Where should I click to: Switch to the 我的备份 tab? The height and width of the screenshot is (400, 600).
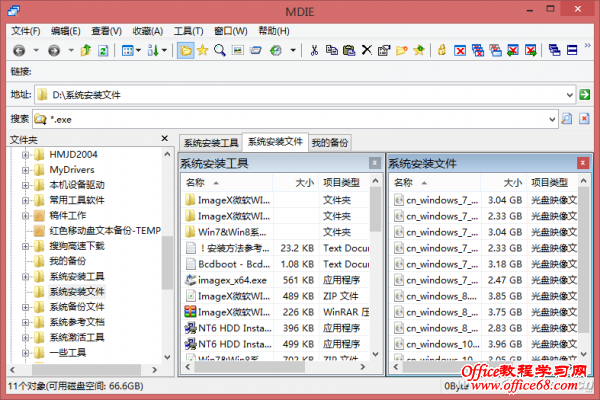click(x=330, y=143)
